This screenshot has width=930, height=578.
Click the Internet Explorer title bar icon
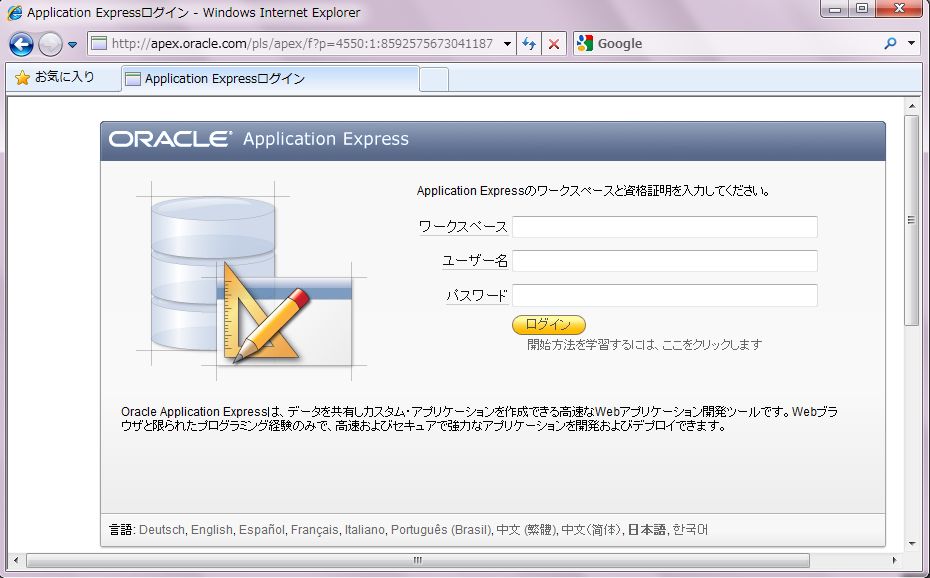[15, 12]
